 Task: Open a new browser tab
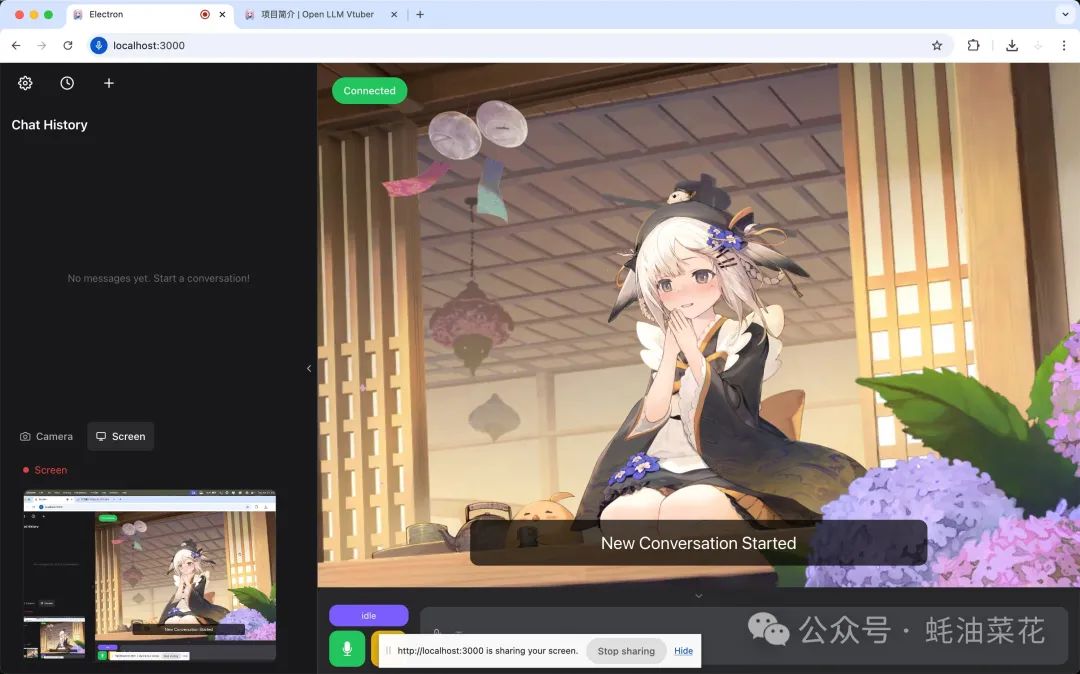(419, 14)
